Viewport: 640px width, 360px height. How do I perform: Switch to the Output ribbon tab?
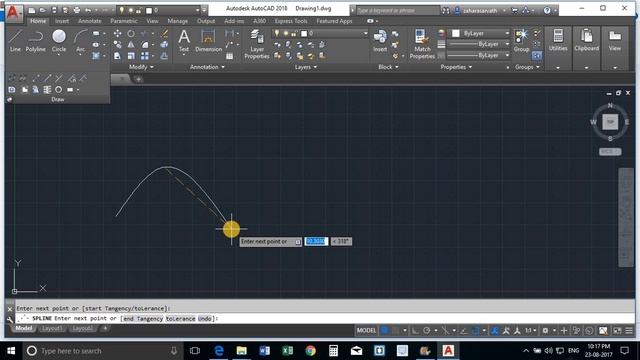click(206, 21)
